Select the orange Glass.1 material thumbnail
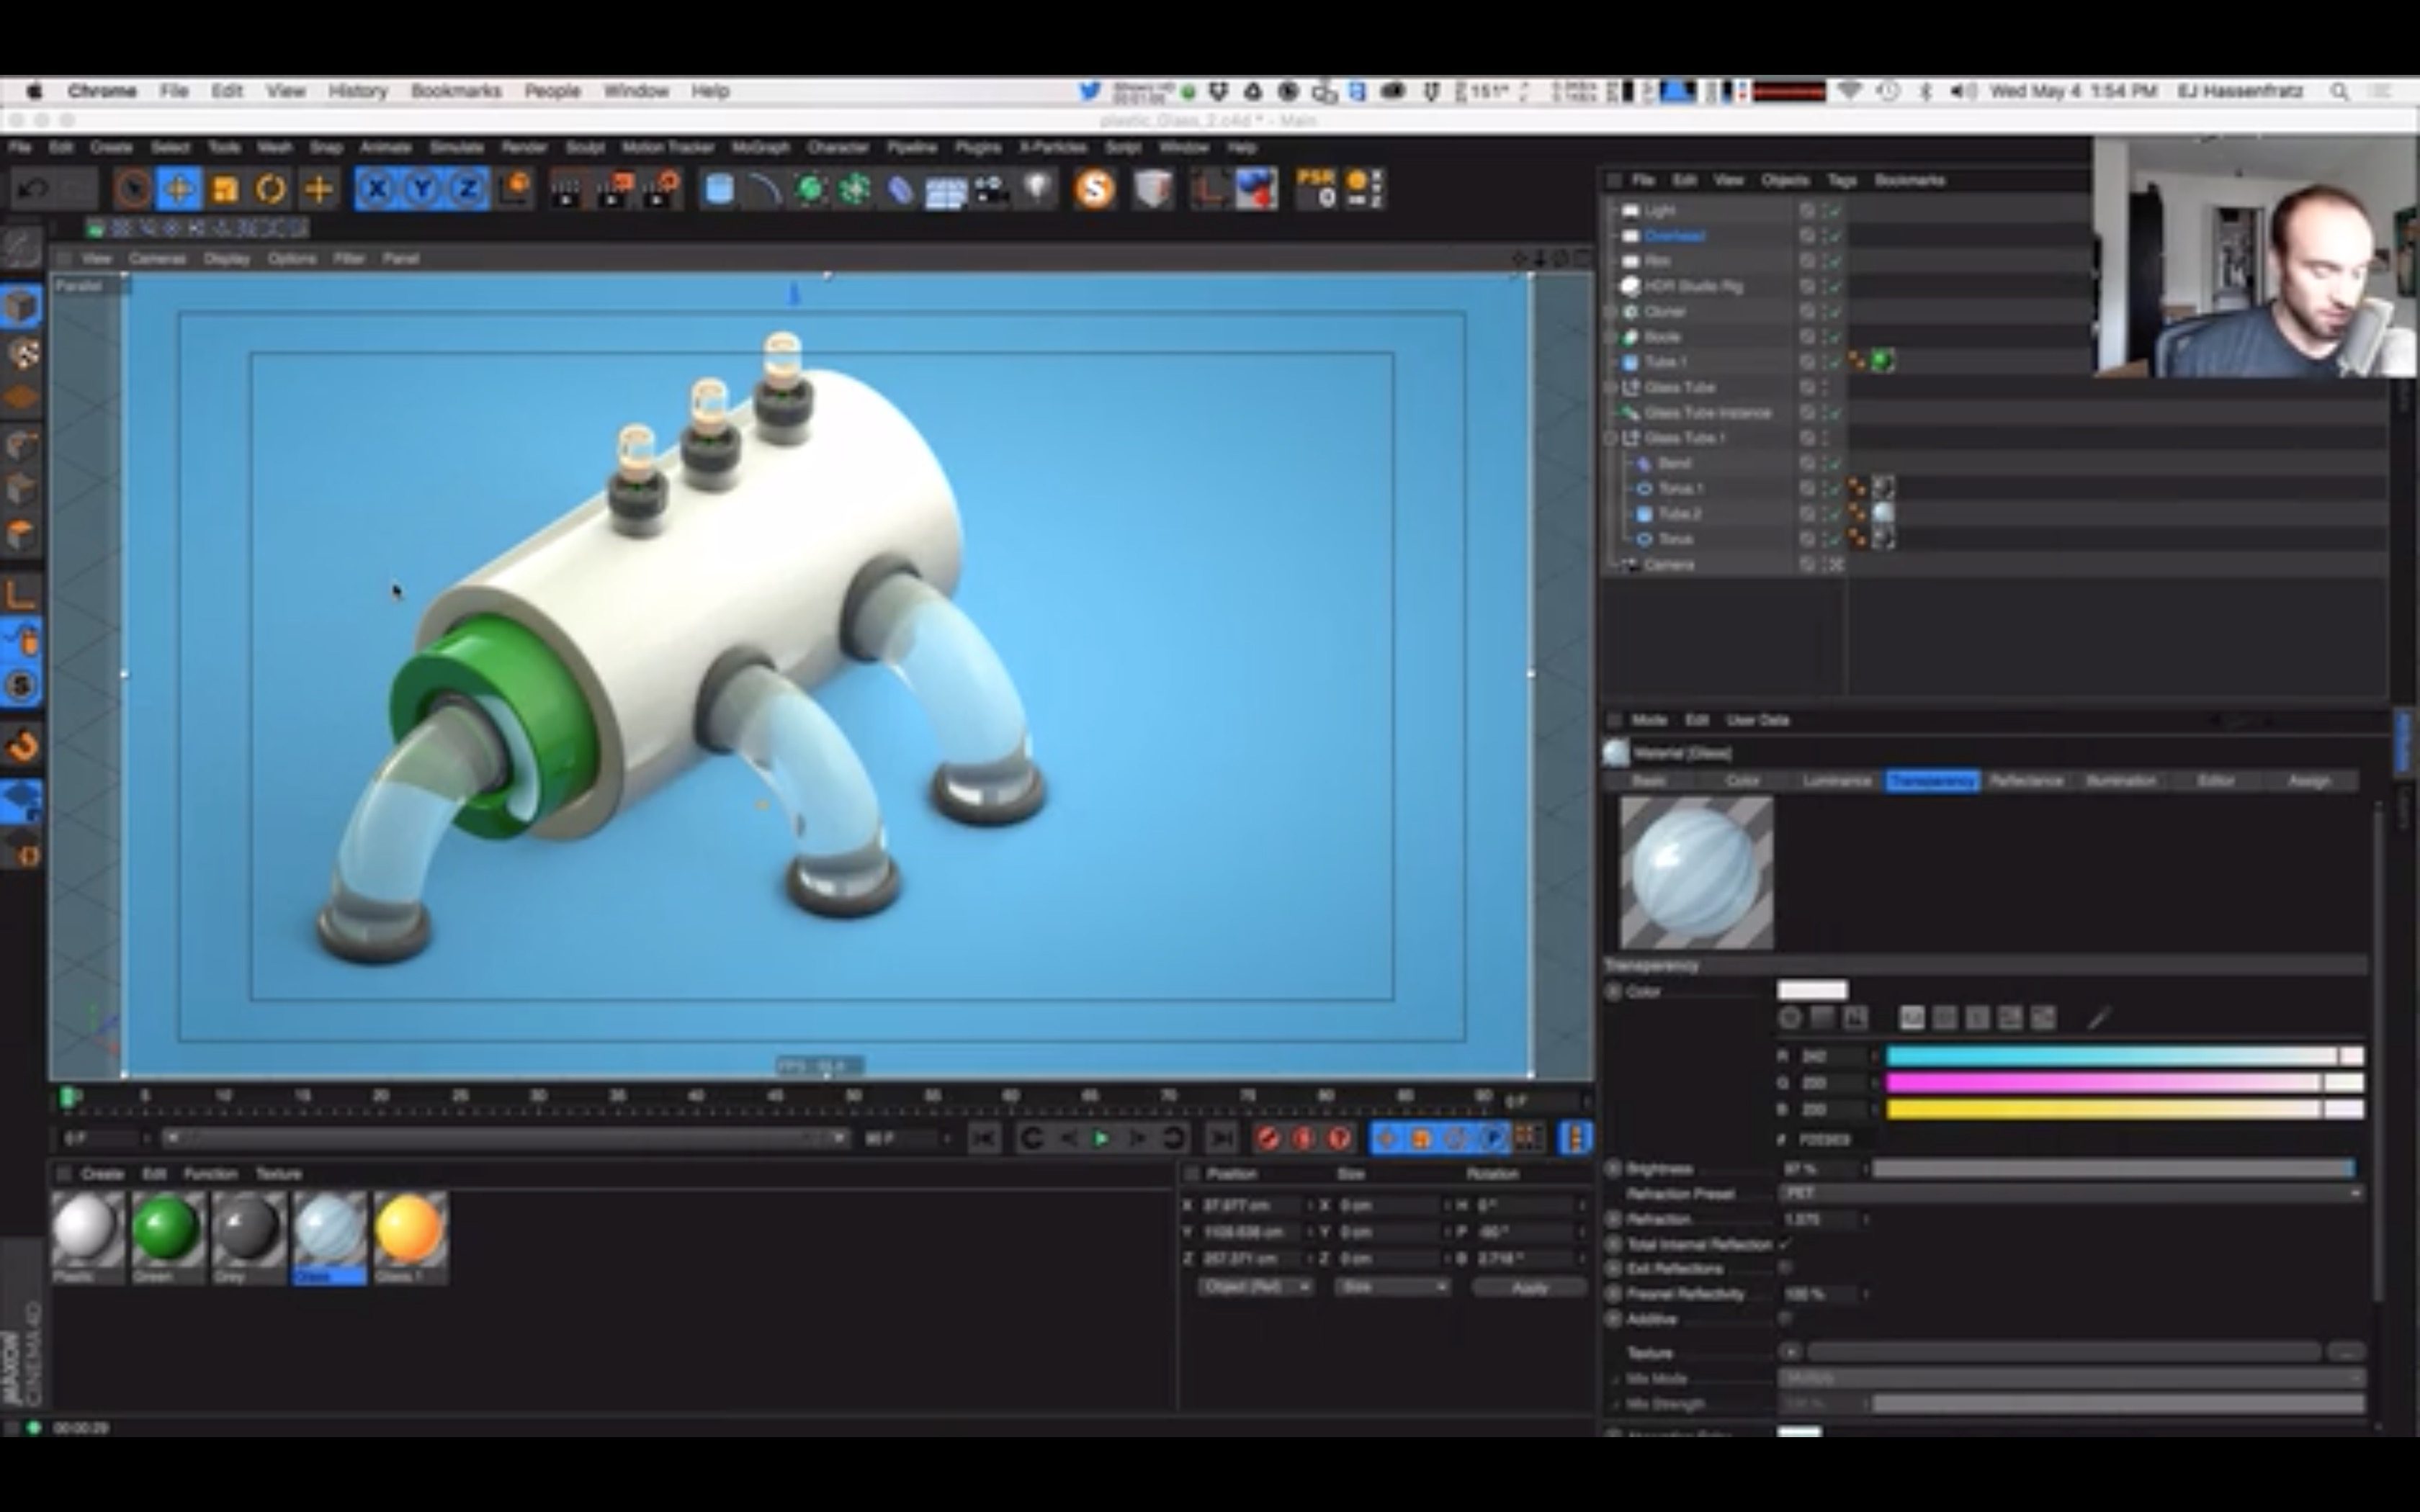Screen dimensions: 2420x1512 click(410, 1229)
